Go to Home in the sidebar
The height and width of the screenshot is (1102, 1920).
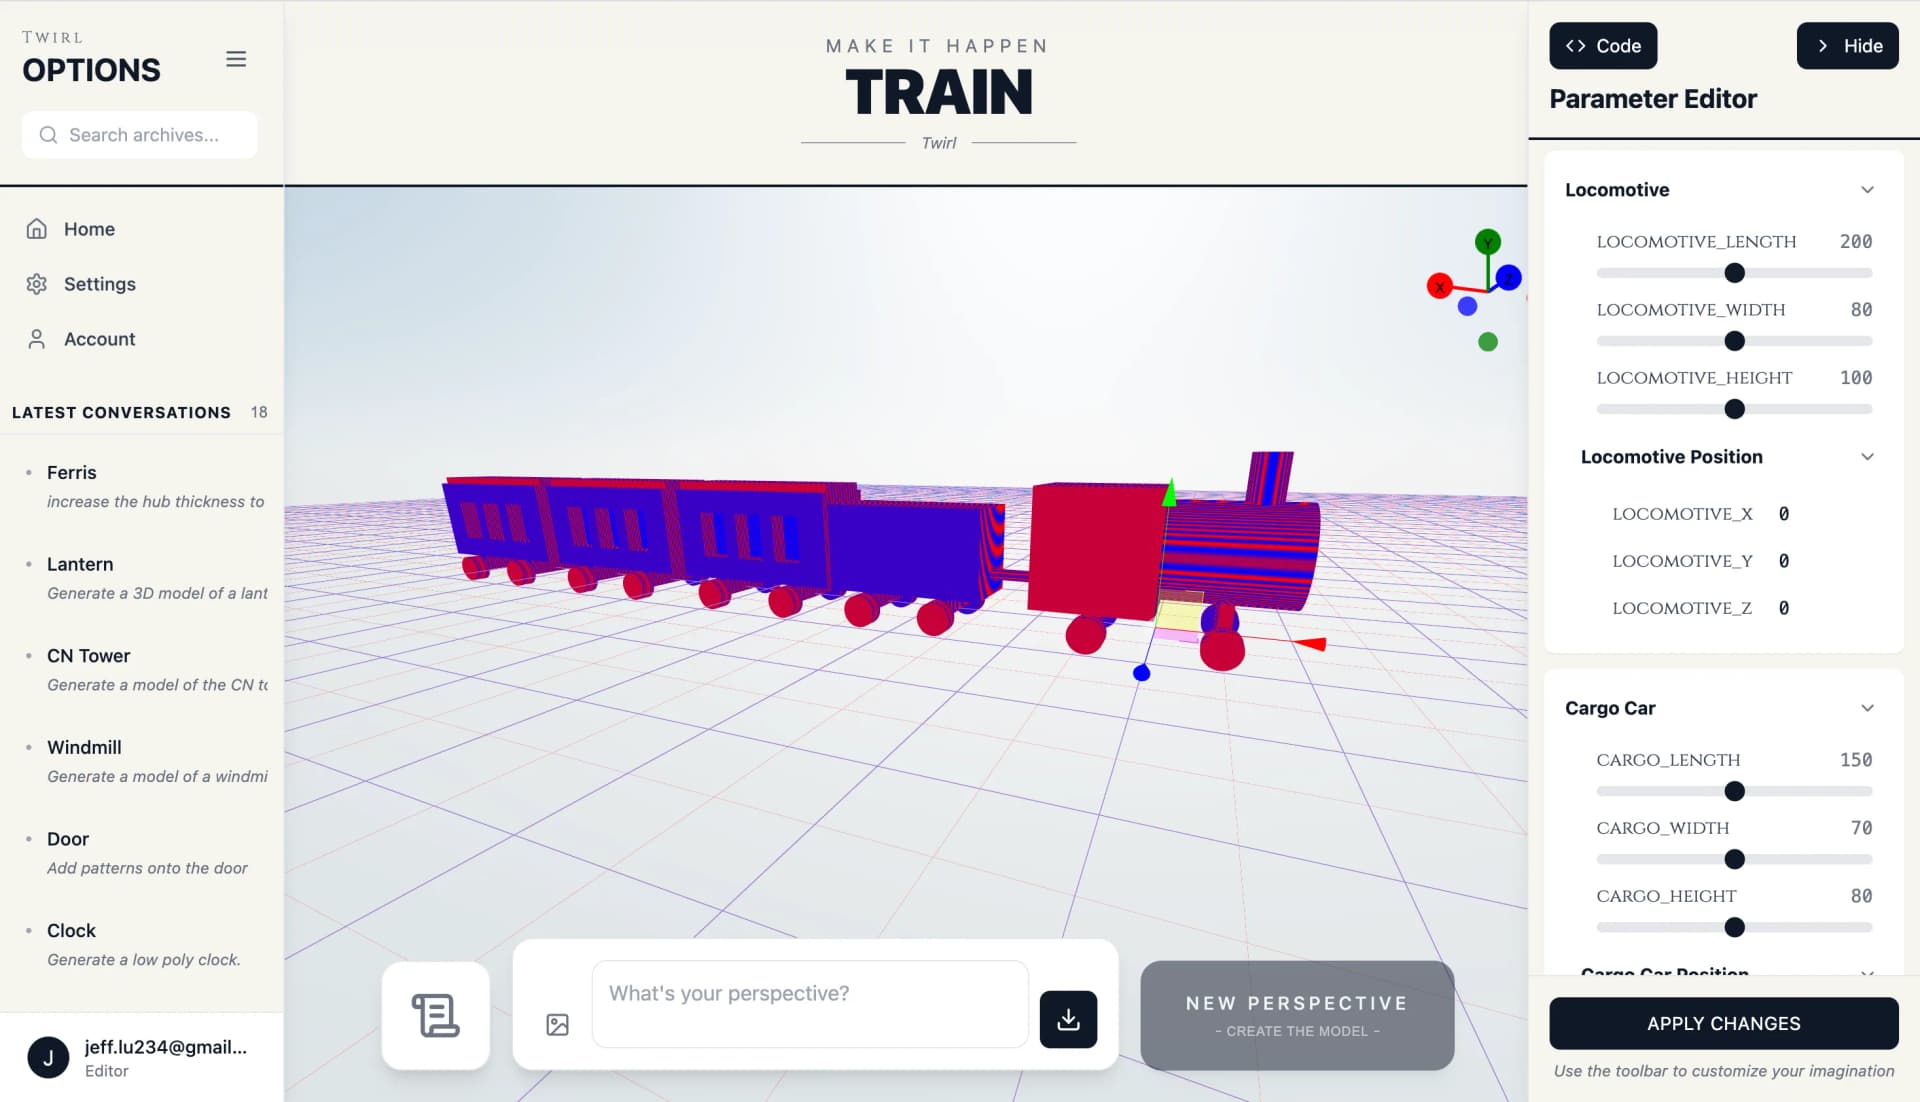pos(89,229)
